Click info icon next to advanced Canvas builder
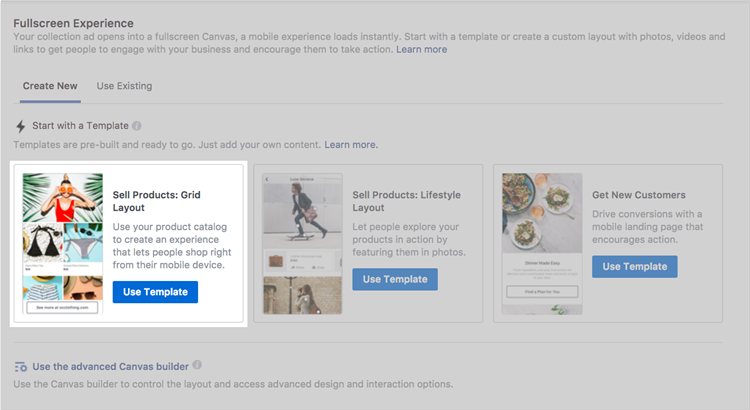750x410 pixels. (x=198, y=366)
